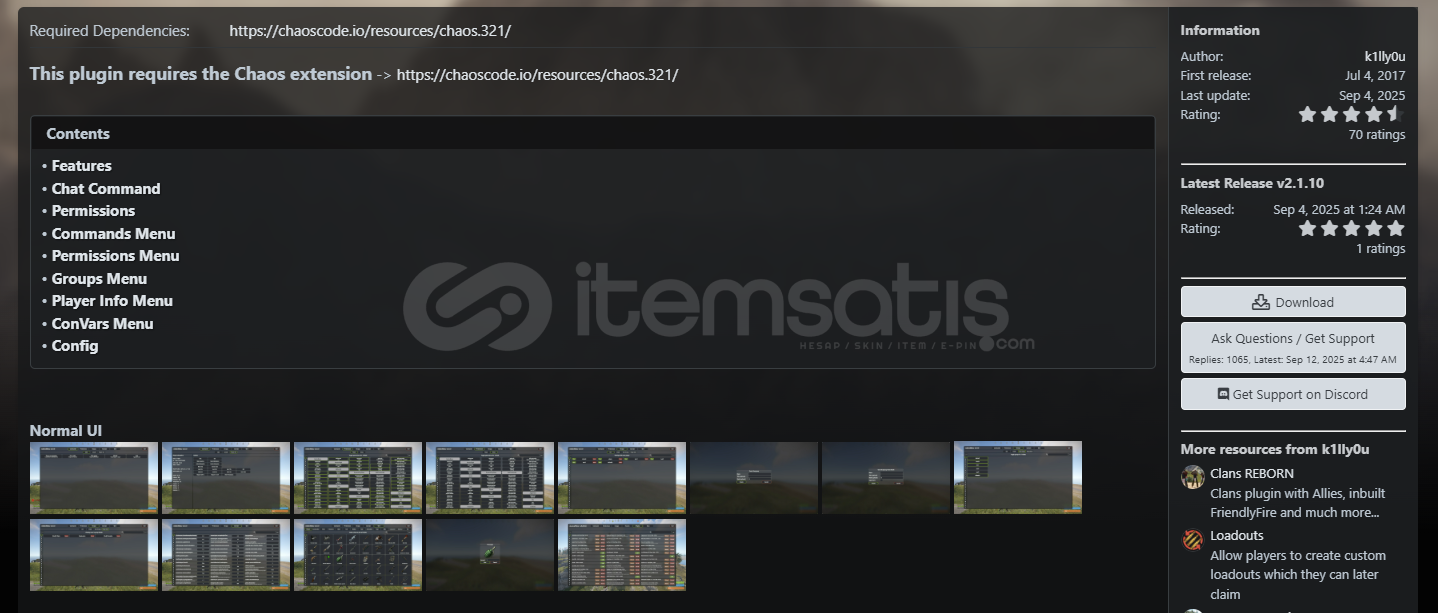Viewport: 1438px width, 613px height.
Task: Click release time 'Sep 4, 2025 at 1:24 AM'
Action: tap(1339, 210)
